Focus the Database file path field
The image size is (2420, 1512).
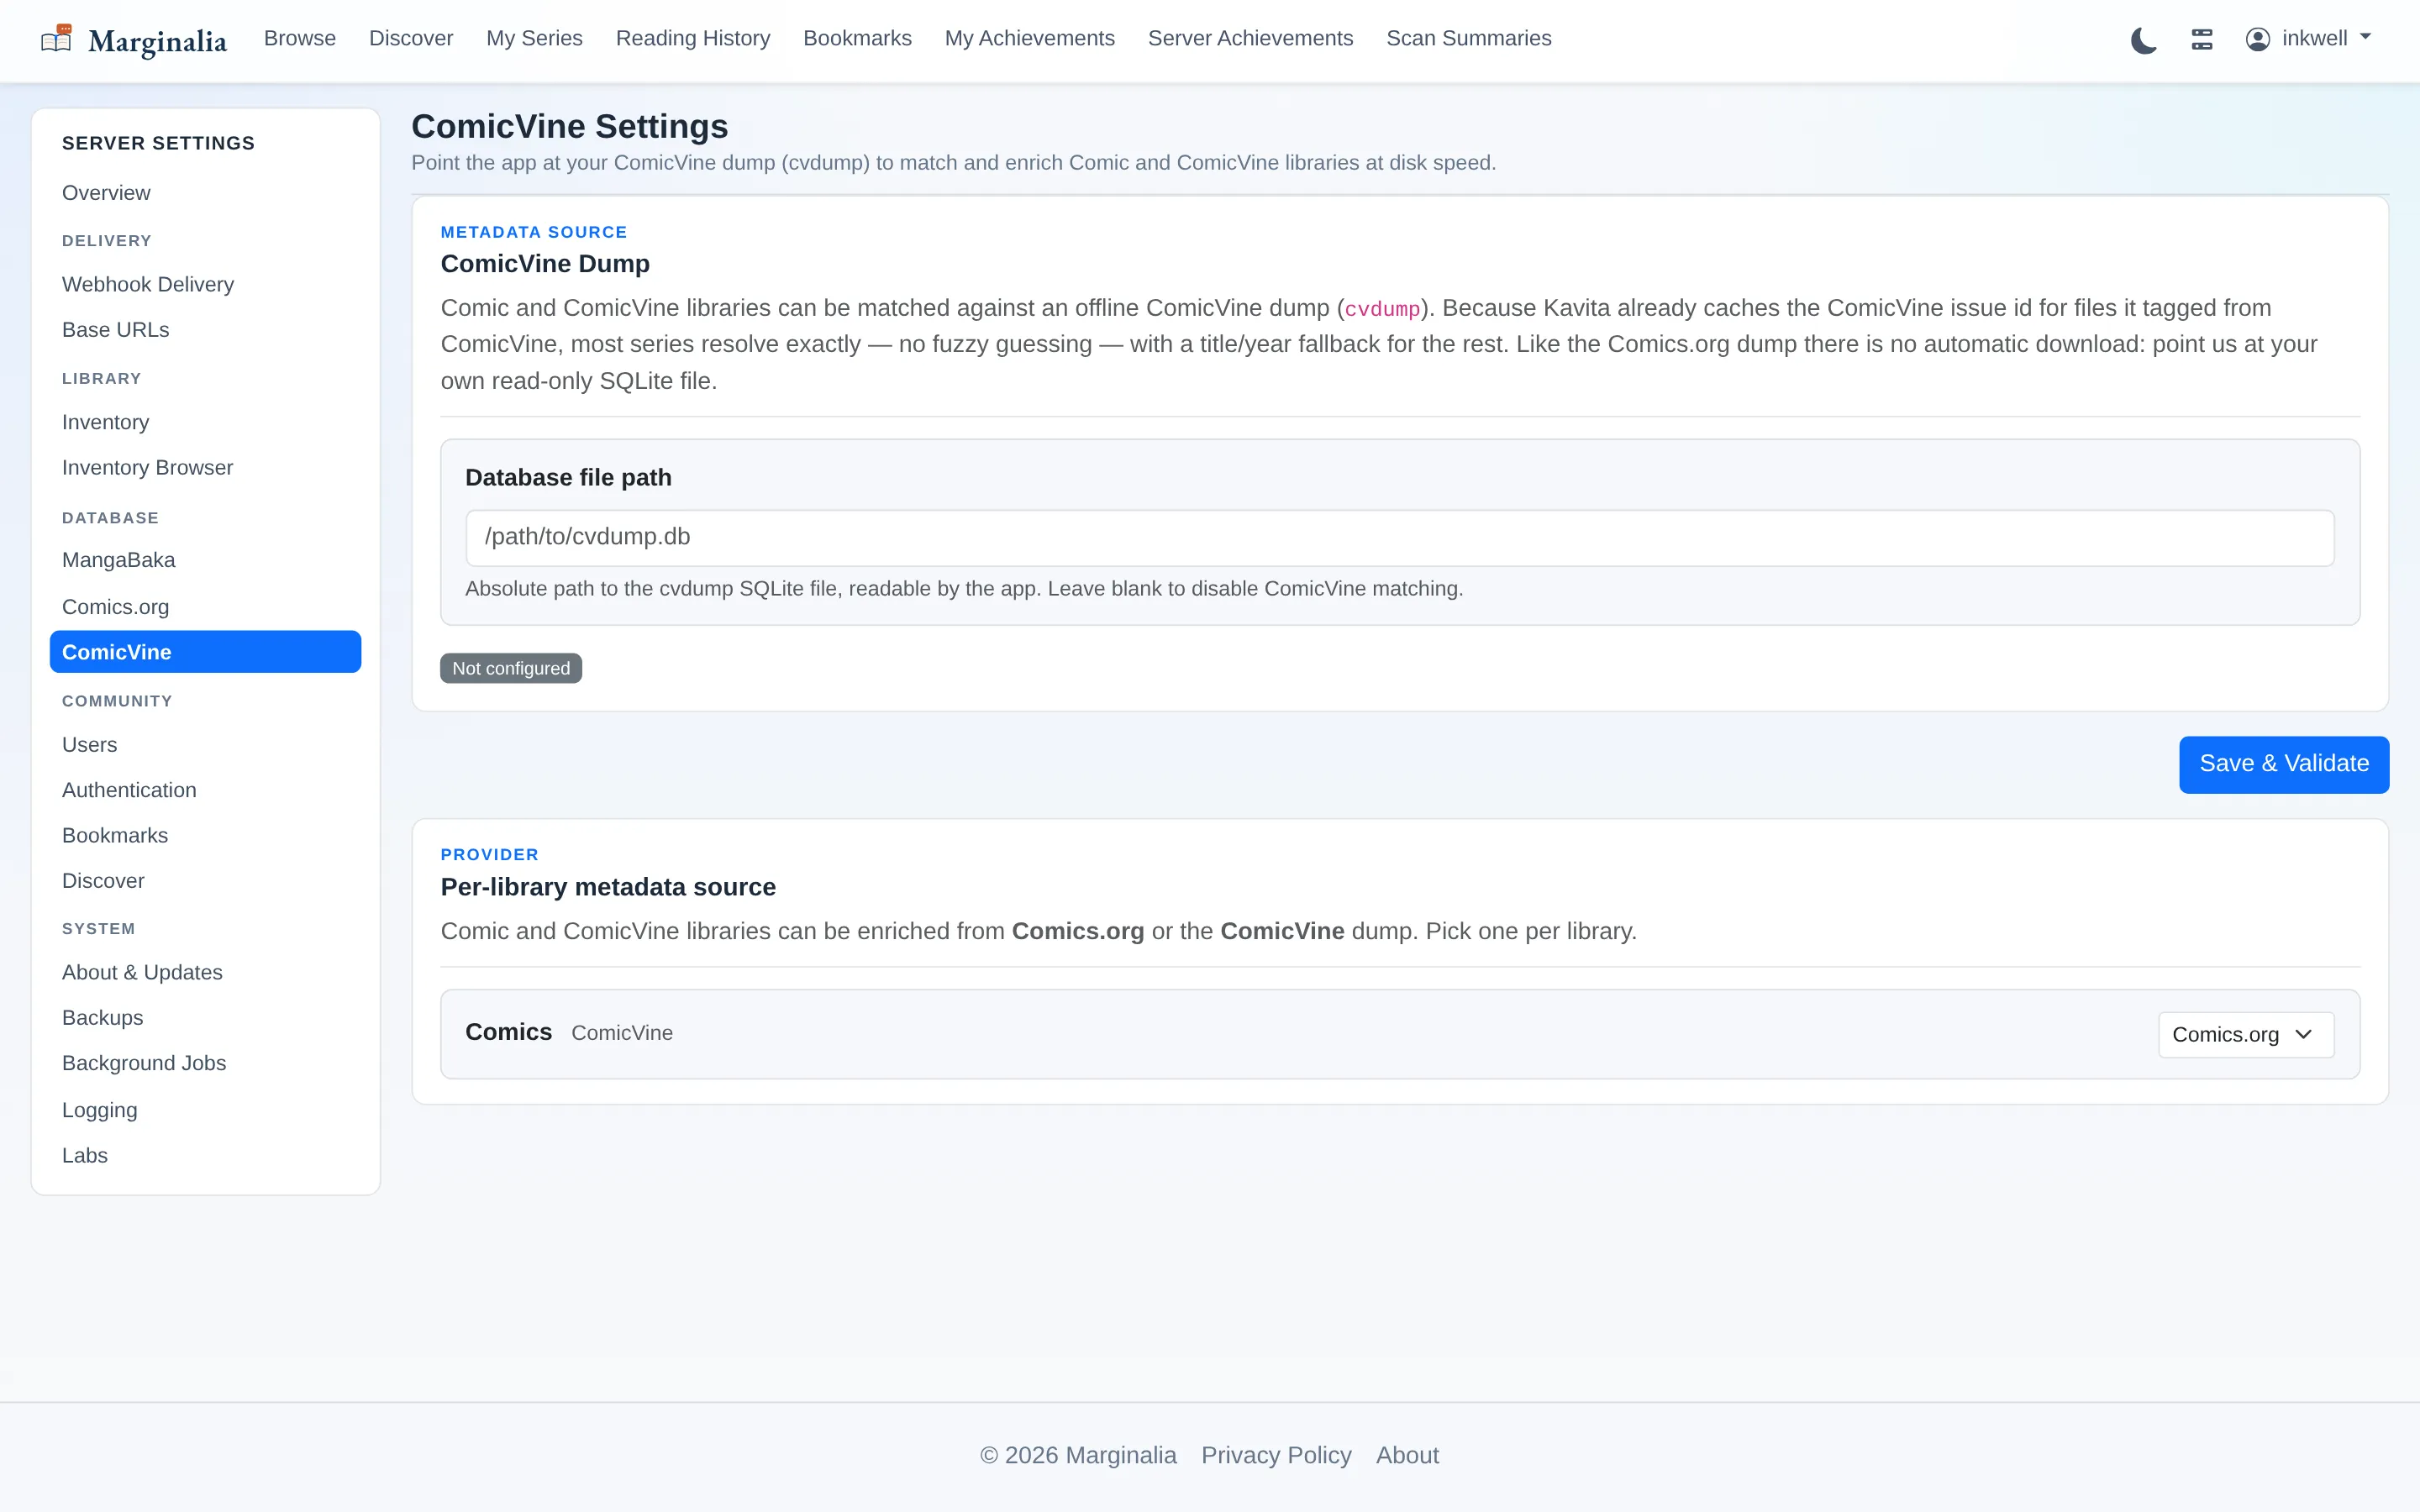[x=1399, y=537]
